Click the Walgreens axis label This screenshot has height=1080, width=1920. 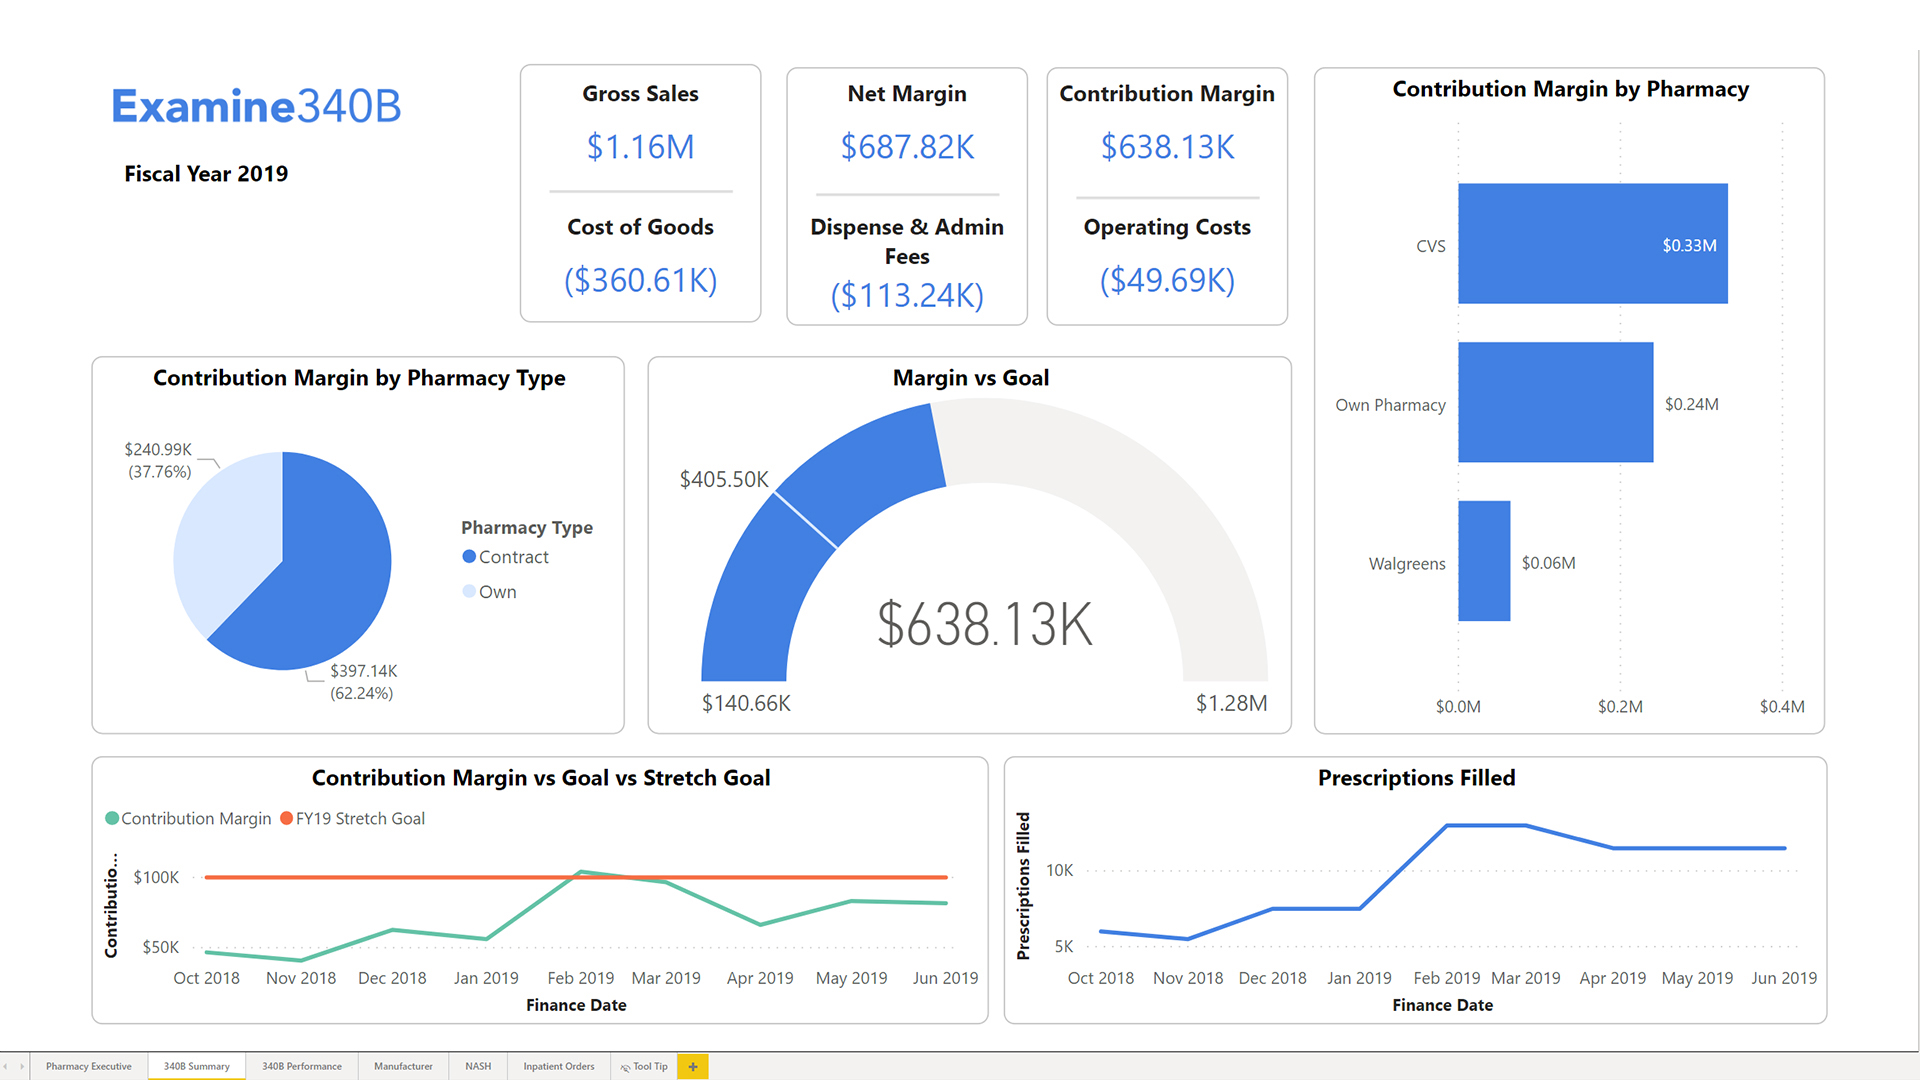click(1406, 564)
